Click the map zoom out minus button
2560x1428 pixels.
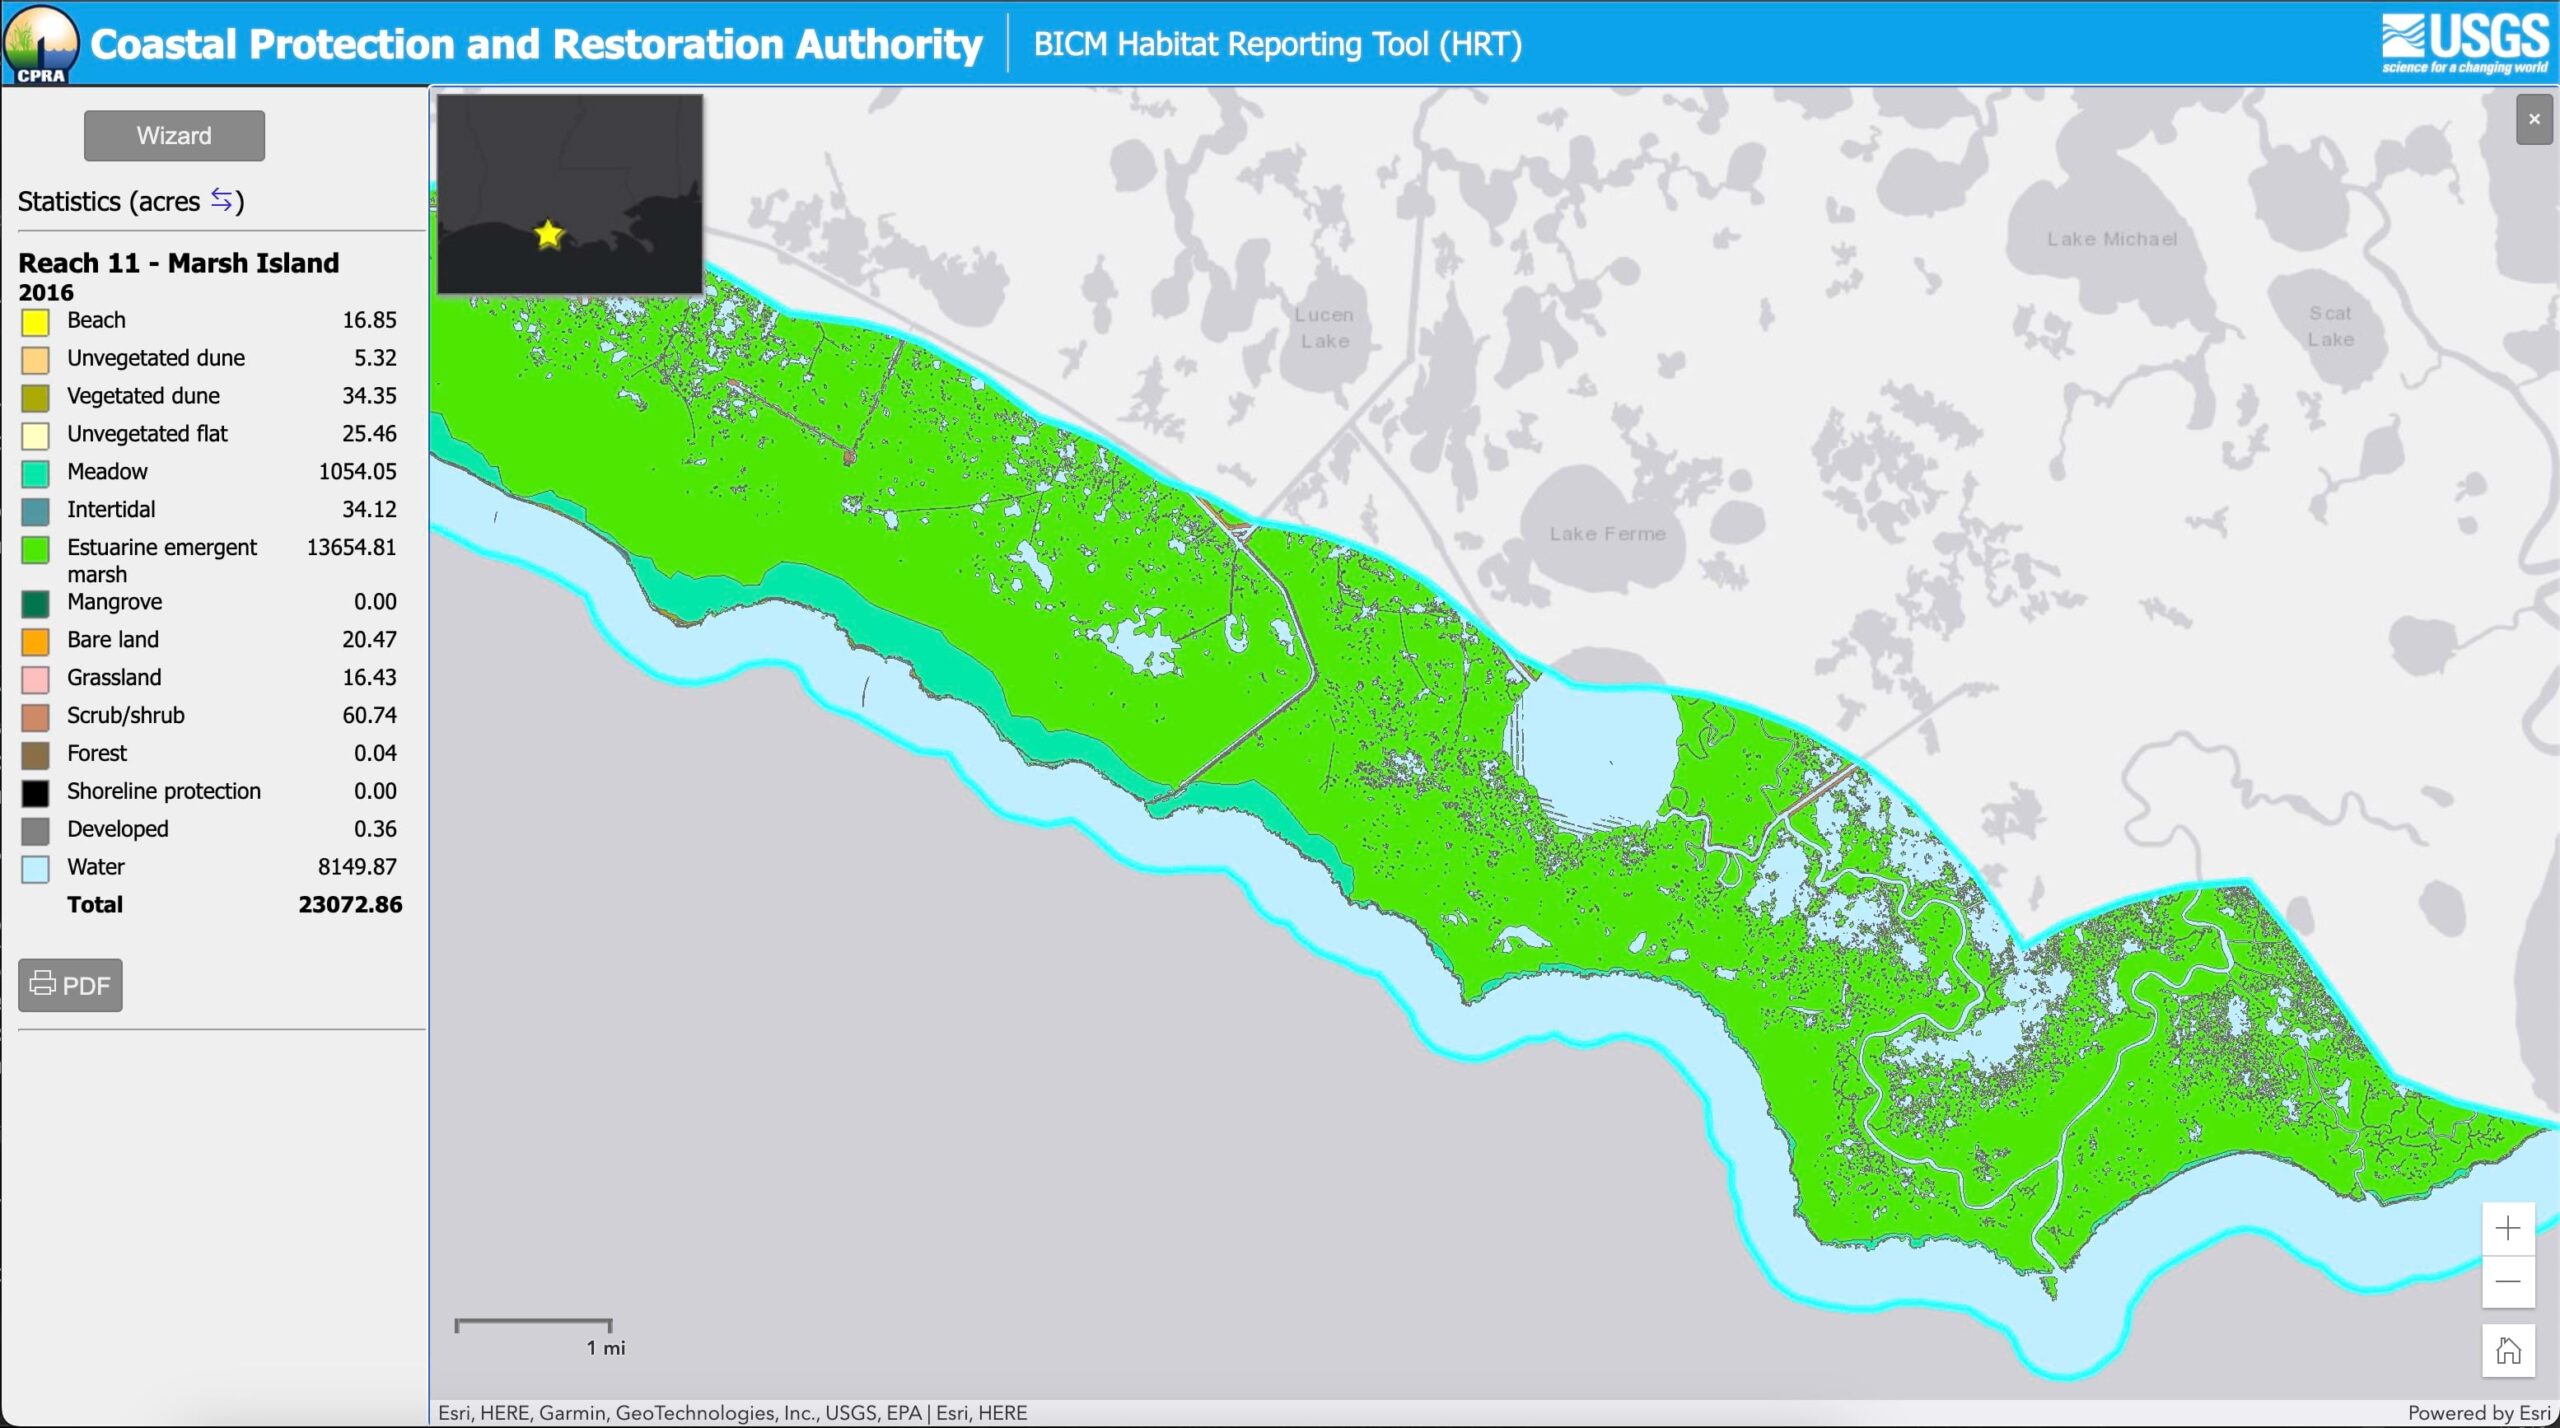pos(2507,1281)
